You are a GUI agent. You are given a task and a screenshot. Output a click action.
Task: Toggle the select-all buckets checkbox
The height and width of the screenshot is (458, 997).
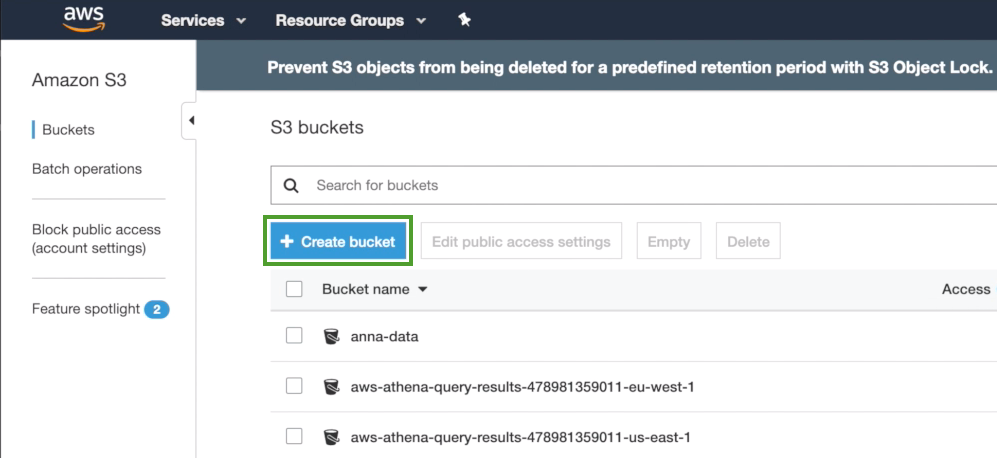(294, 289)
